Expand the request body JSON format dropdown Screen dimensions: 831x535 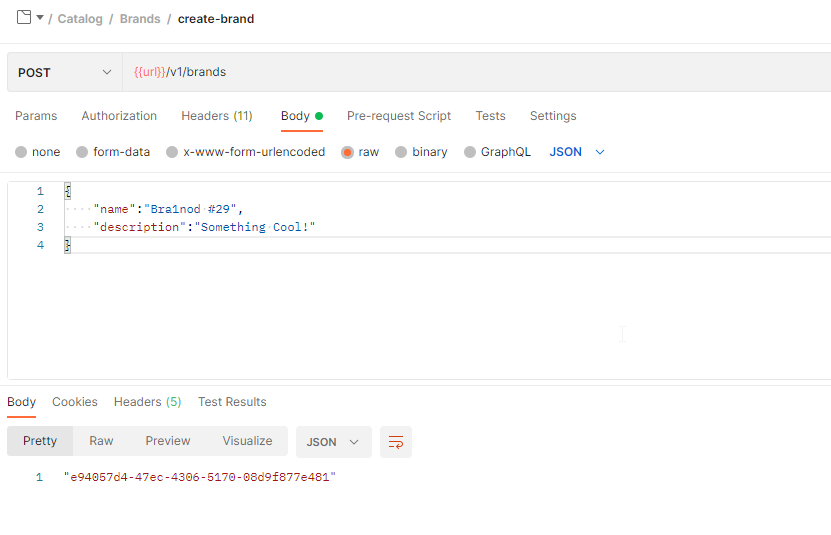pyautogui.click(x=578, y=152)
